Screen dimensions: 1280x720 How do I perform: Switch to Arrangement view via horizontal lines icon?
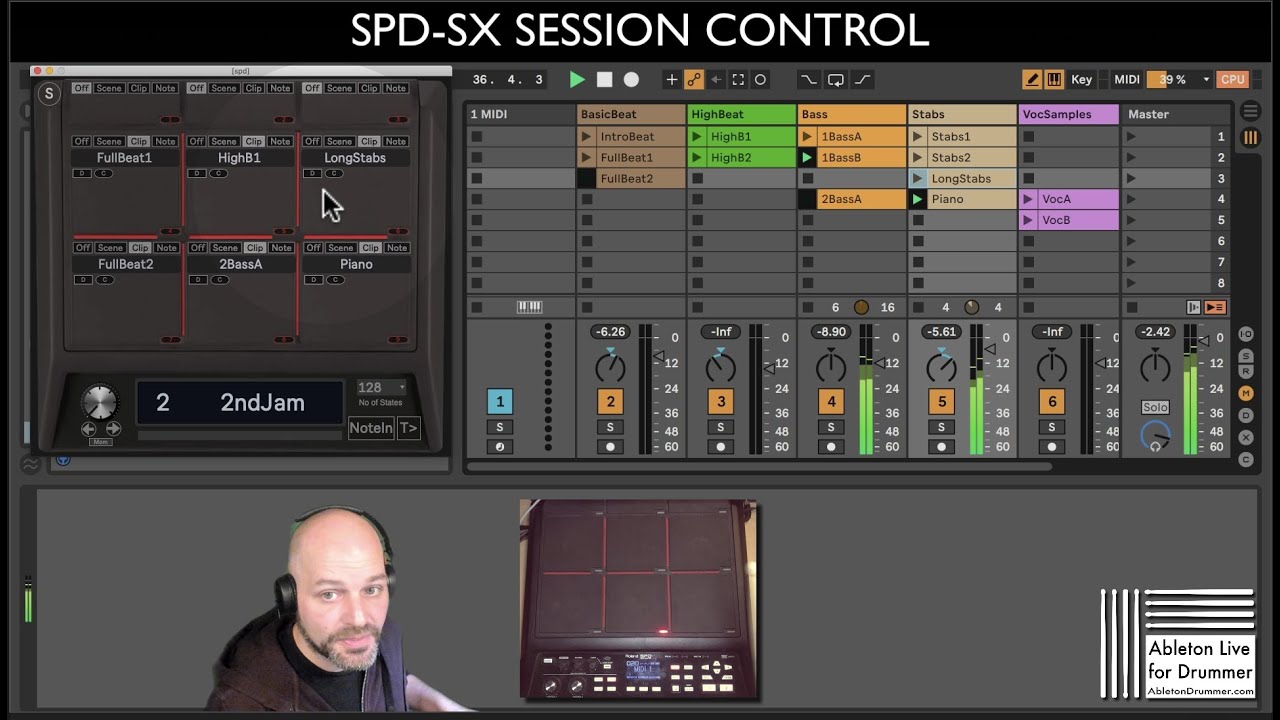(1250, 111)
